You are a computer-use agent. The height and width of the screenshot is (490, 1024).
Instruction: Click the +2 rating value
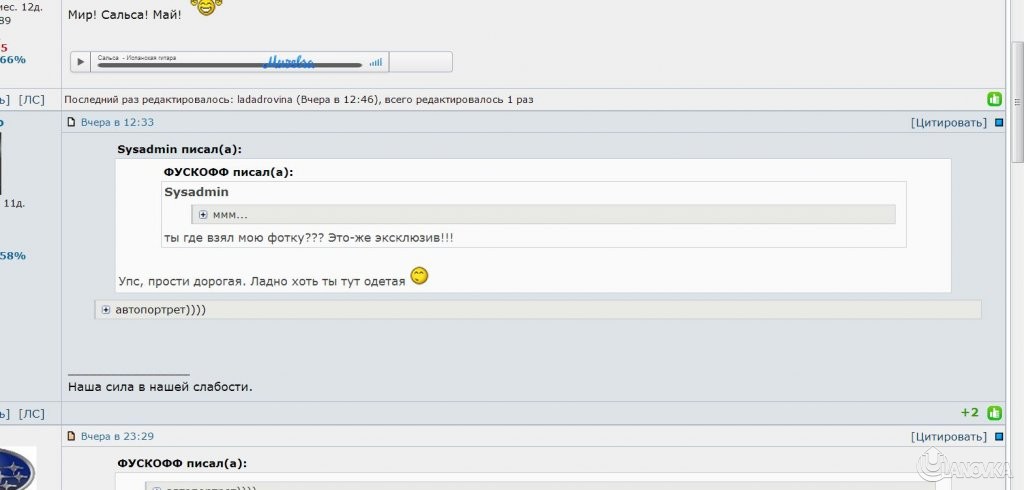click(x=970, y=413)
